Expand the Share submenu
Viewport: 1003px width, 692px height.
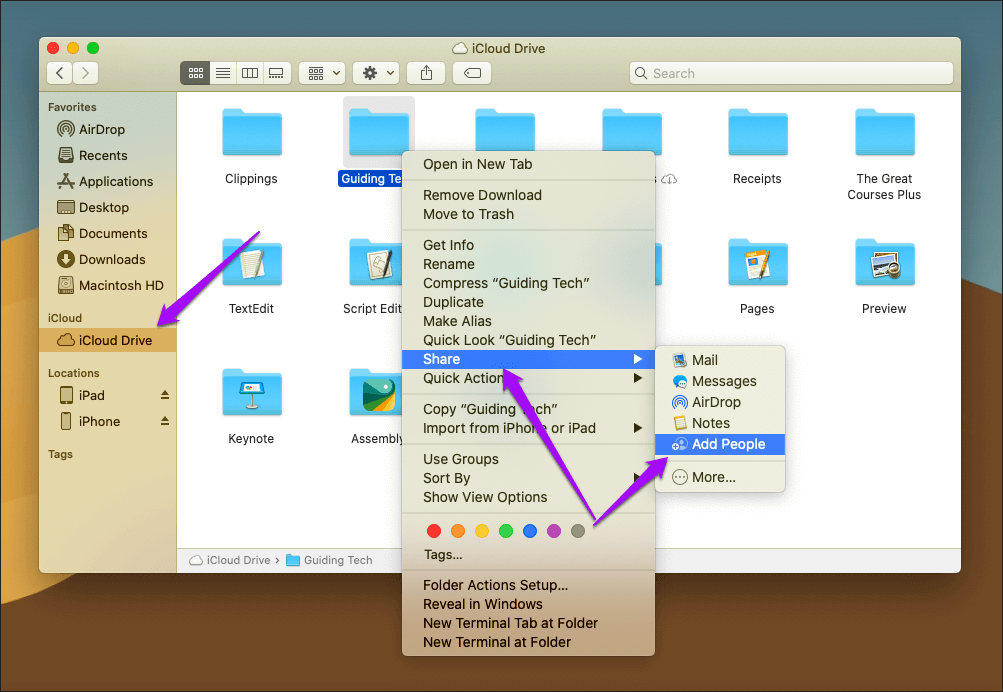point(528,359)
